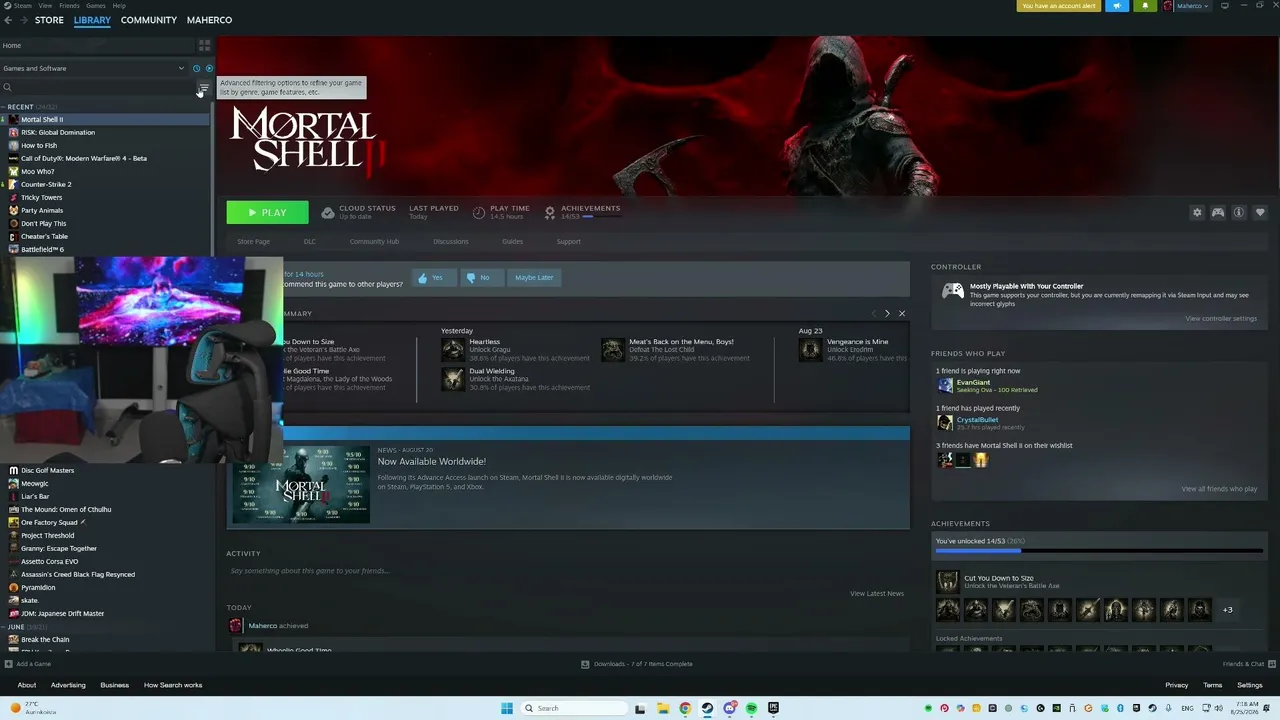The width and height of the screenshot is (1280, 720).
Task: Open controller layout icon for Mortal Shell II
Action: pyautogui.click(x=1218, y=212)
